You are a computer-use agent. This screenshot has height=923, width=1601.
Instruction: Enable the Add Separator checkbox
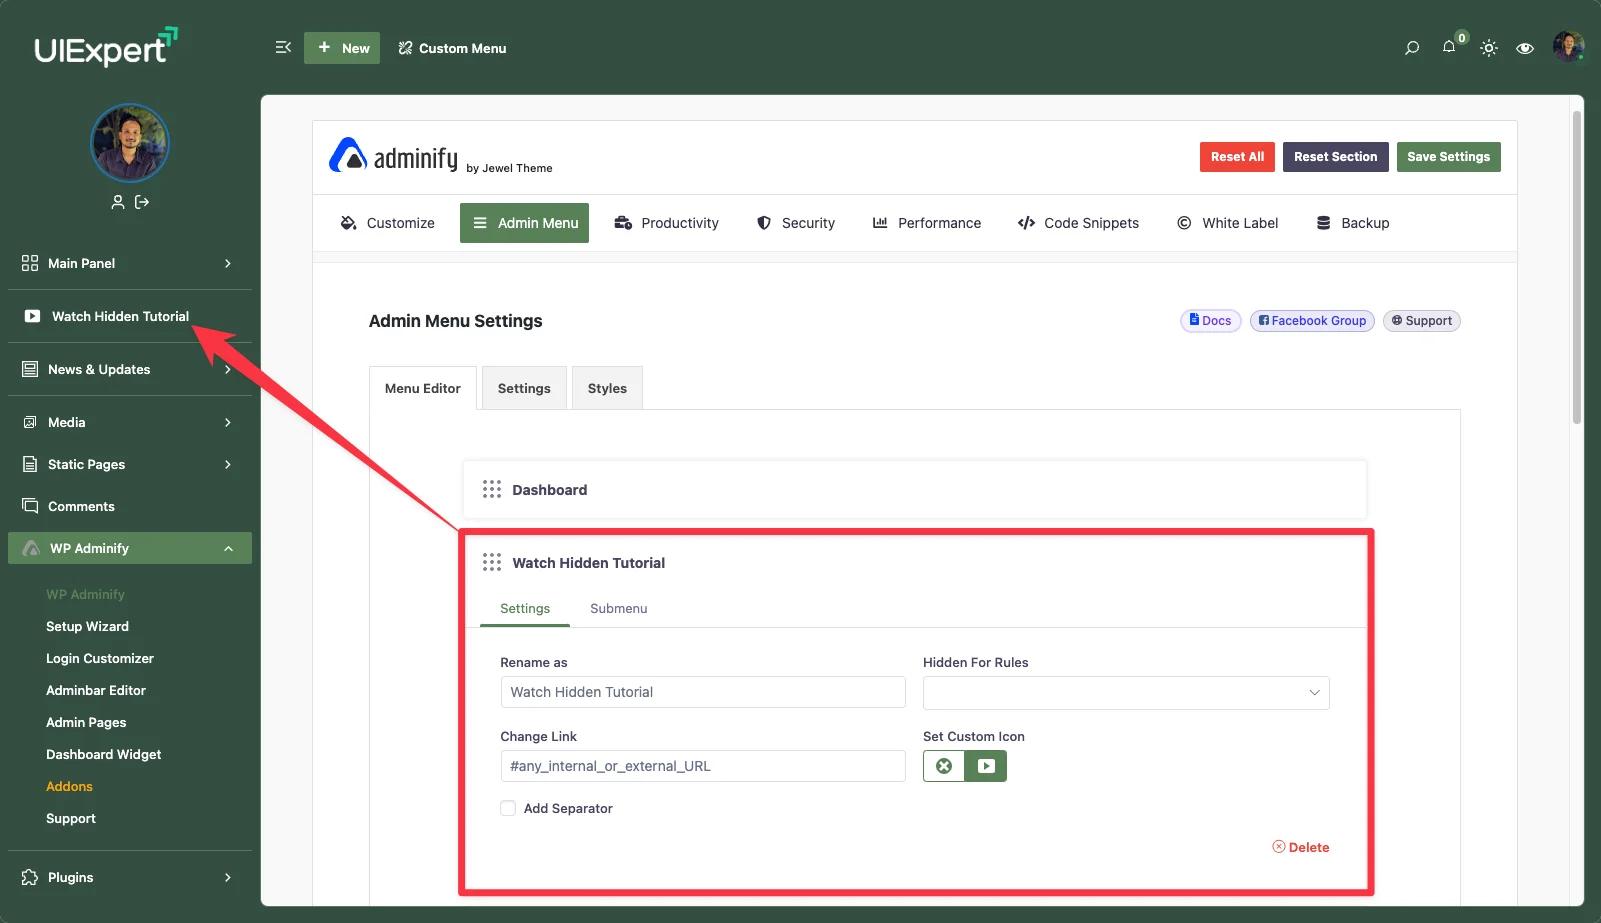(x=508, y=808)
